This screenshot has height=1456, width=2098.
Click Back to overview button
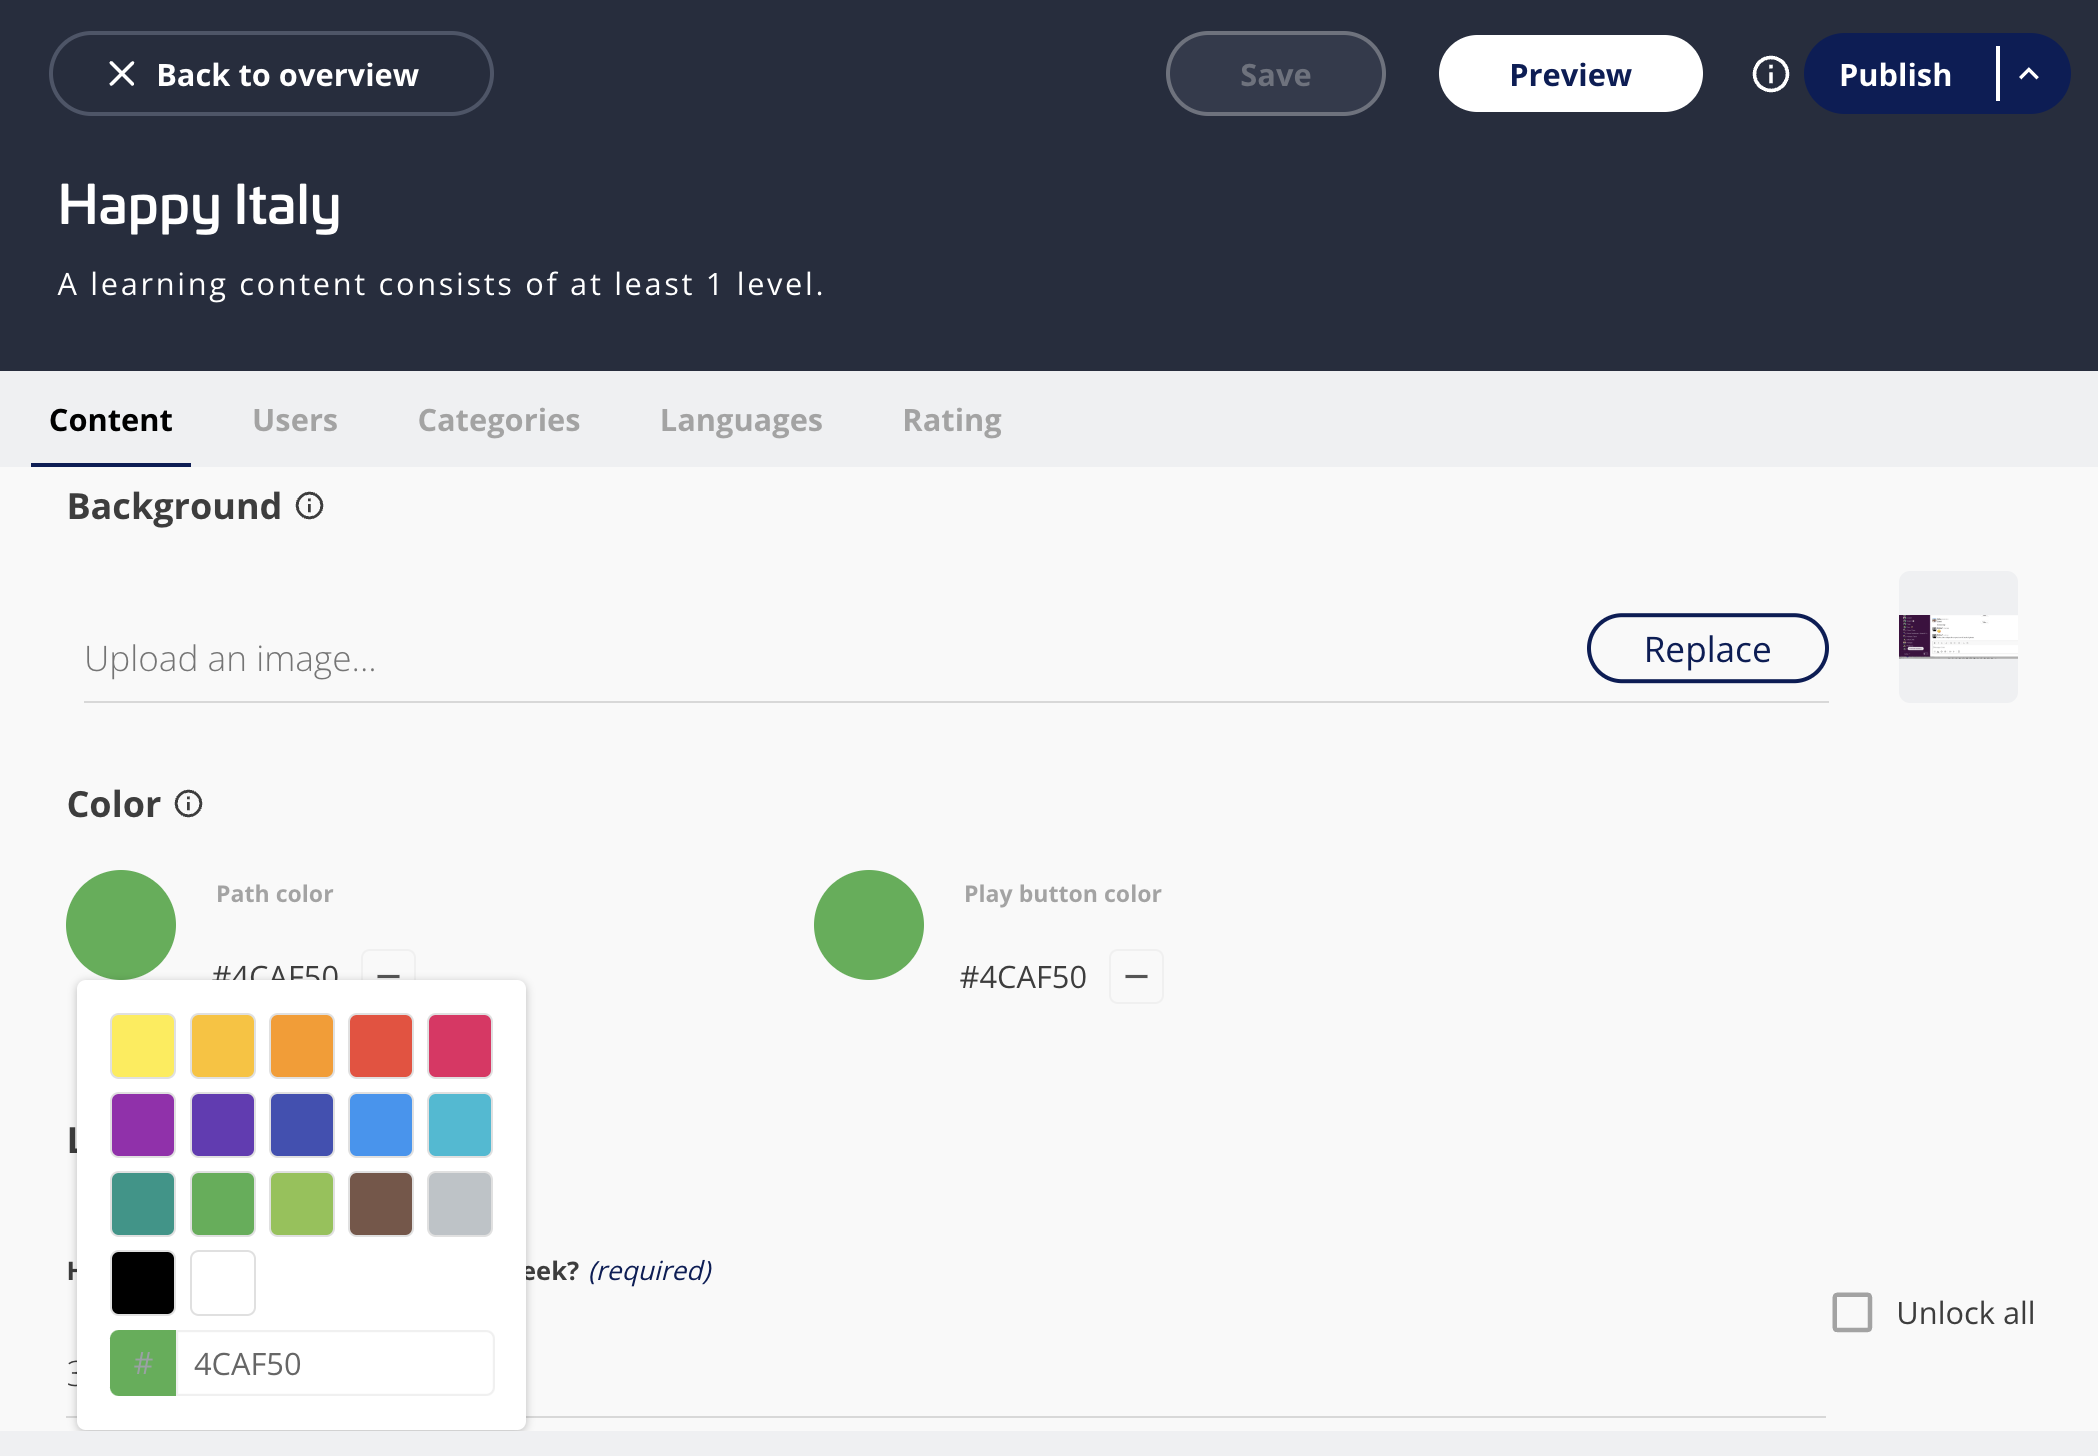tap(271, 74)
